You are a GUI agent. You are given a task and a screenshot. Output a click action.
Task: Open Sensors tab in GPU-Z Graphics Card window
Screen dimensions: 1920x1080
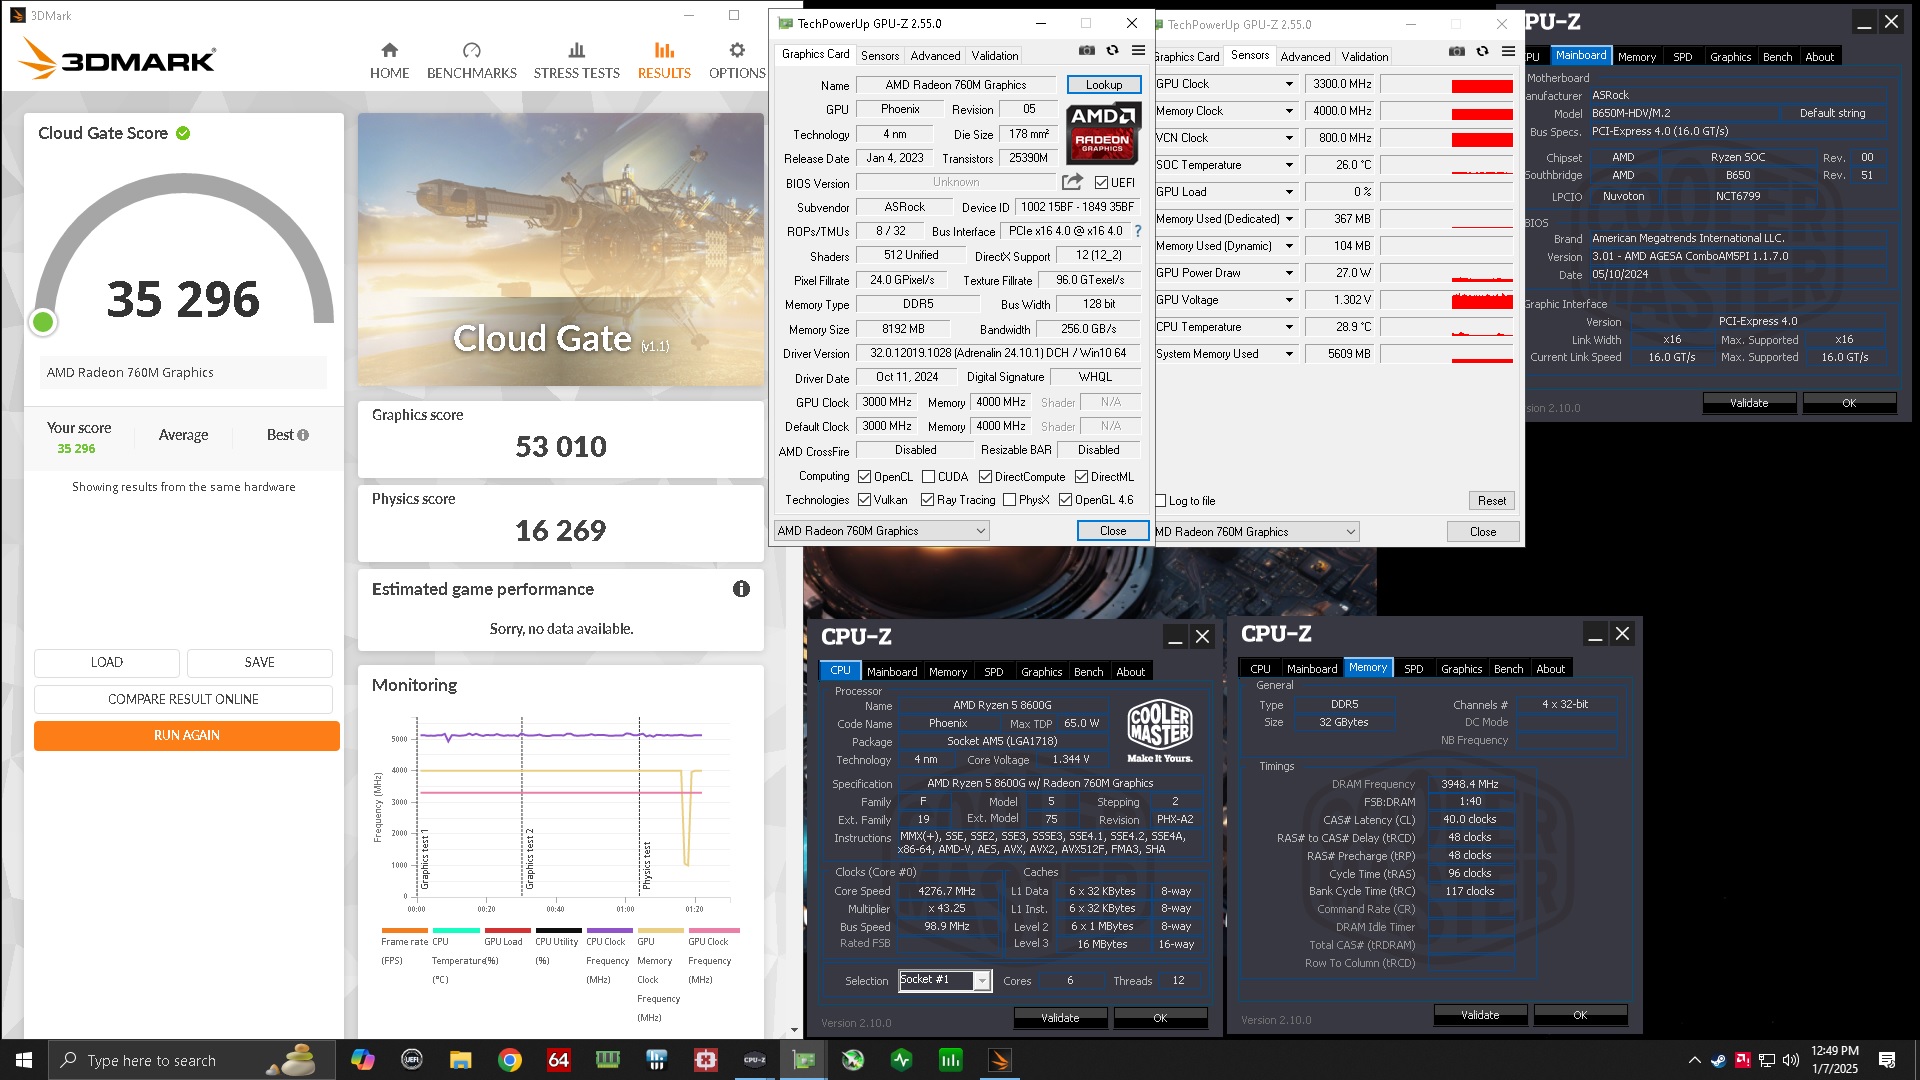pyautogui.click(x=880, y=56)
